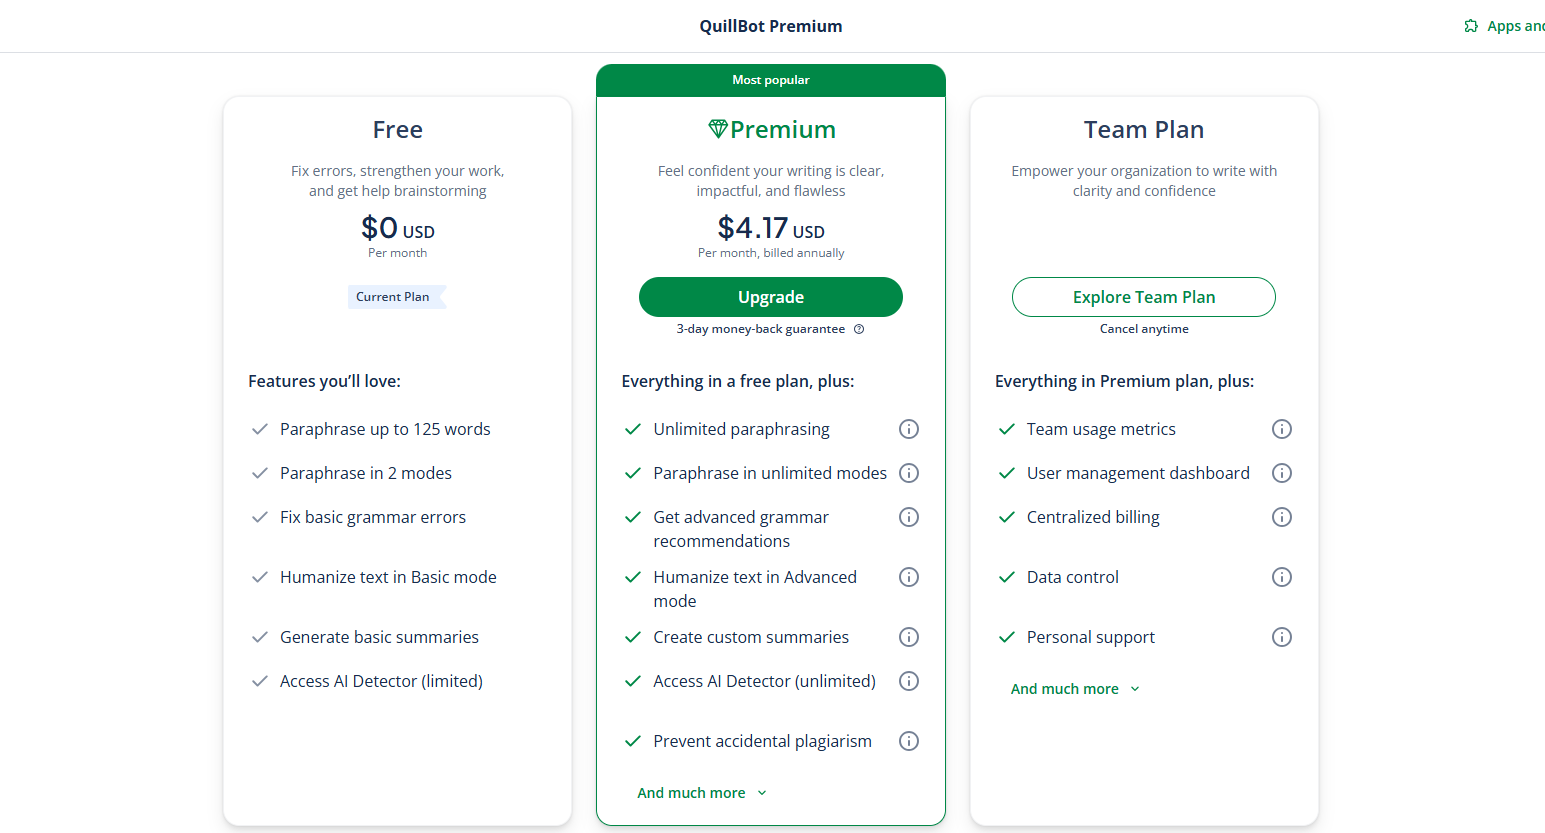This screenshot has height=833, width=1545.
Task: Click info icon next to Create custom summaries
Action: coord(908,637)
